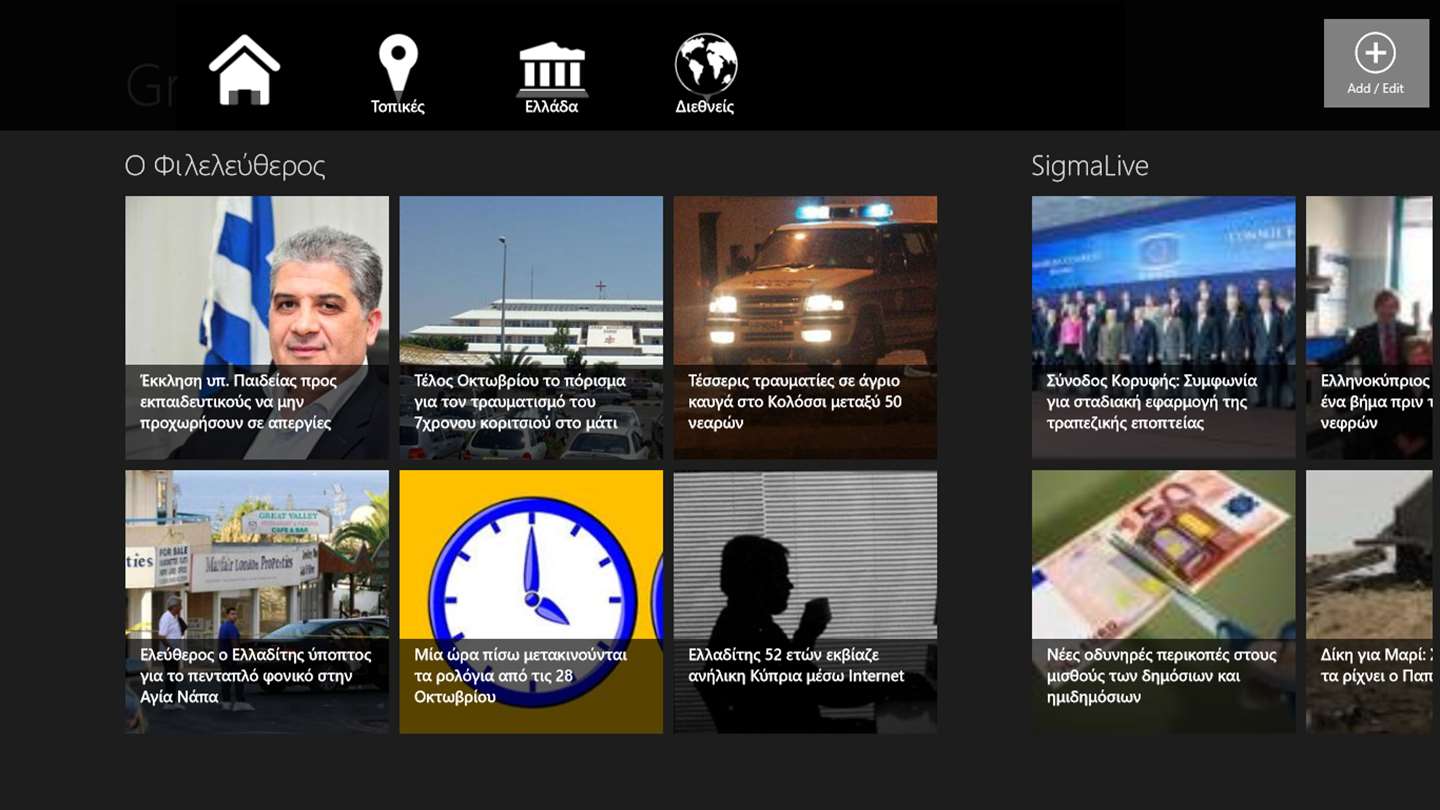Image resolution: width=1440 pixels, height=810 pixels.
Task: Open the Σύνοδος Κορυφής article tile
Action: click(x=1163, y=327)
